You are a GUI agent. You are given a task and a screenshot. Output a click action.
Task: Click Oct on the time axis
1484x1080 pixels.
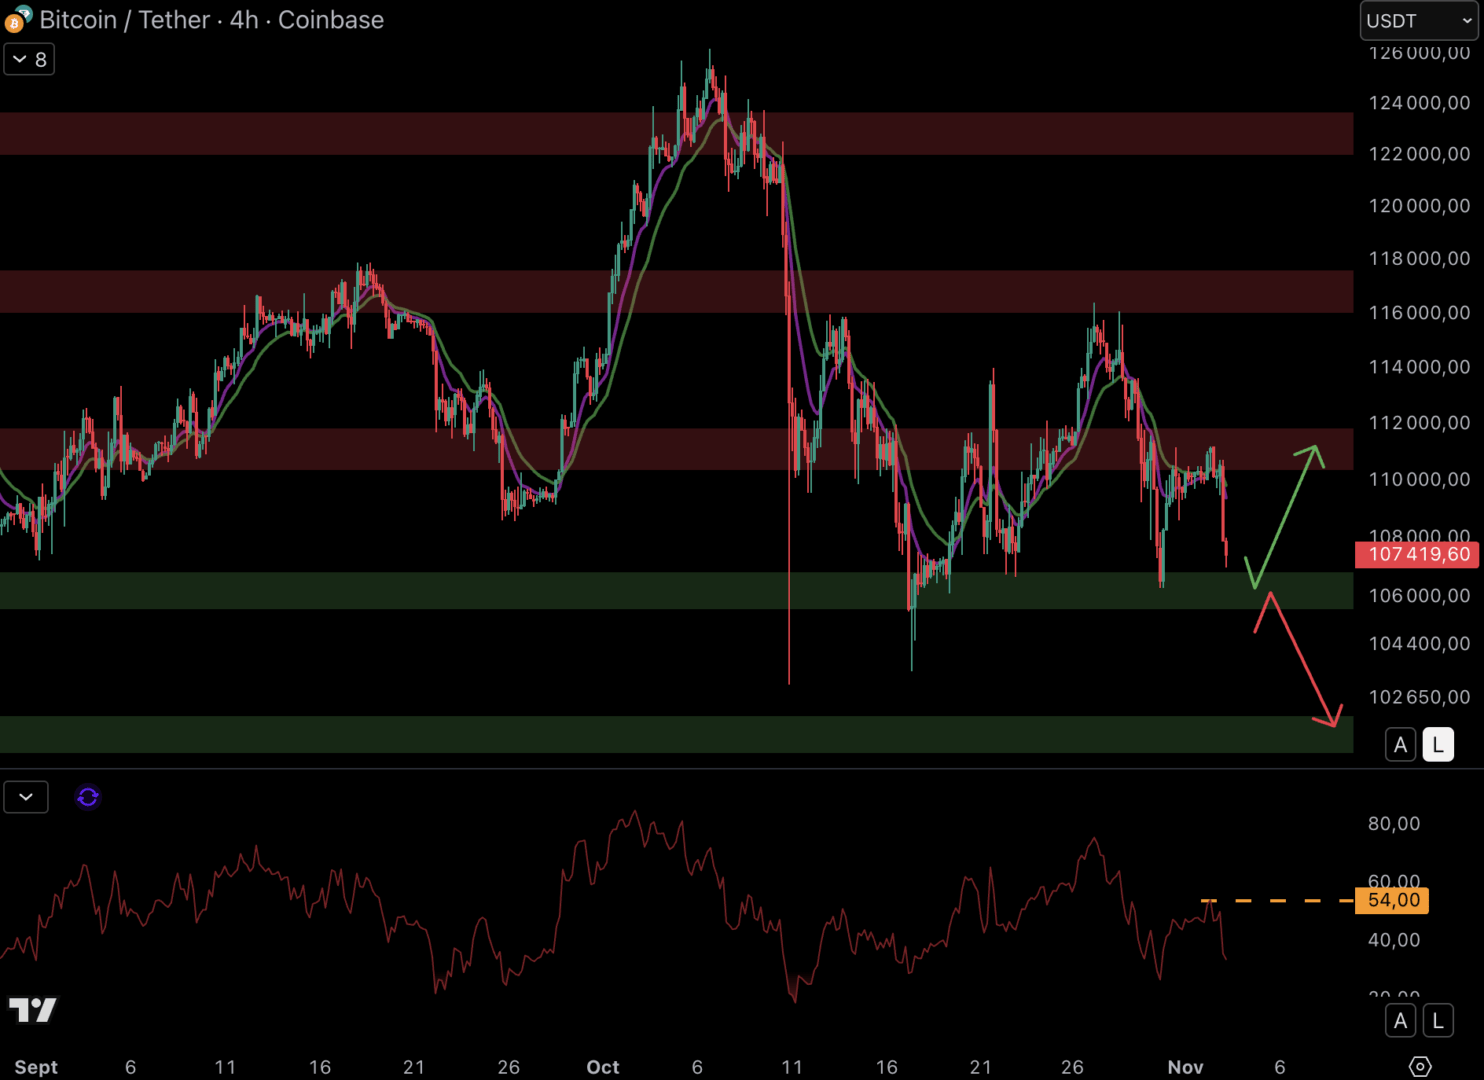(602, 1067)
